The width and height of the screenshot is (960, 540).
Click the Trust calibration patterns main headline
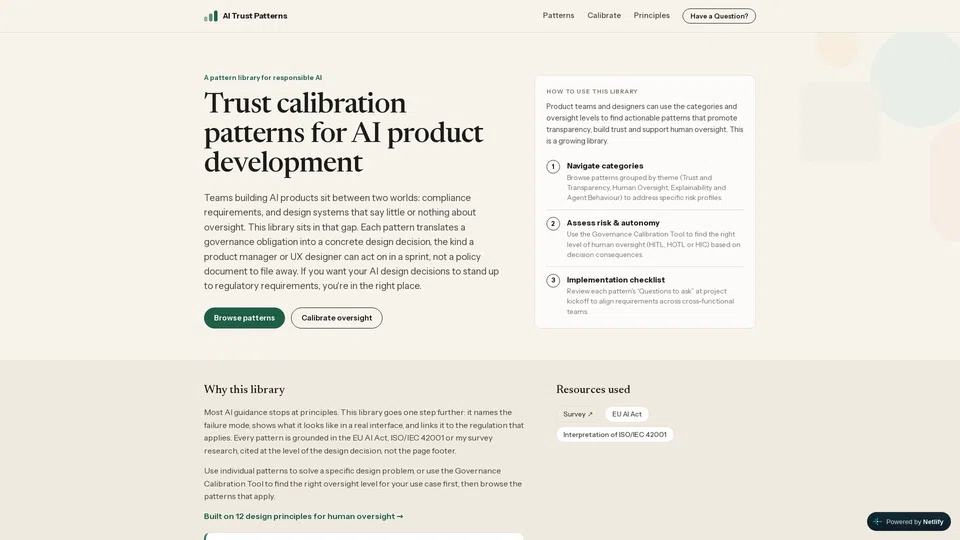click(343, 133)
